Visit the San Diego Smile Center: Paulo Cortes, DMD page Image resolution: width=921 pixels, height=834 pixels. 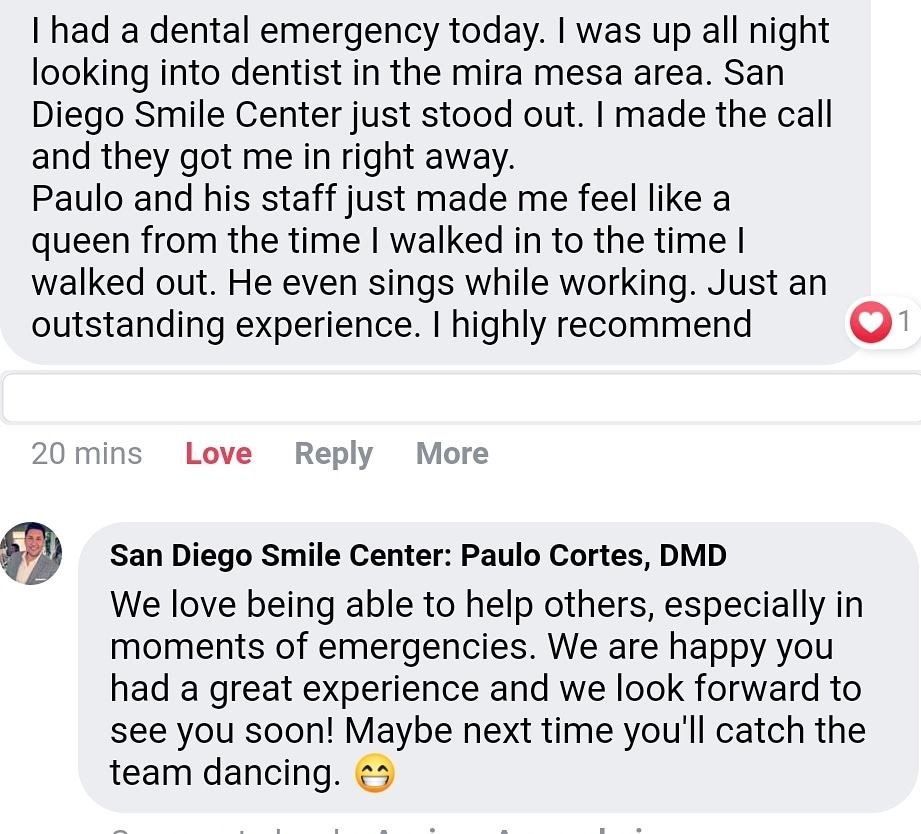click(418, 555)
